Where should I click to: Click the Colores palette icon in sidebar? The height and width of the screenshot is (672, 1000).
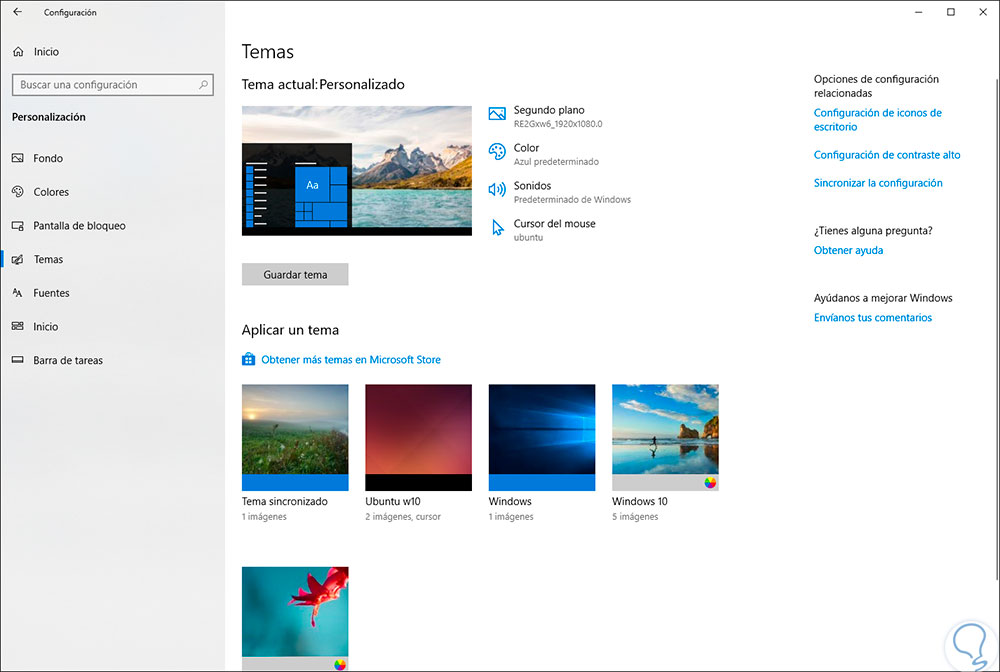18,192
